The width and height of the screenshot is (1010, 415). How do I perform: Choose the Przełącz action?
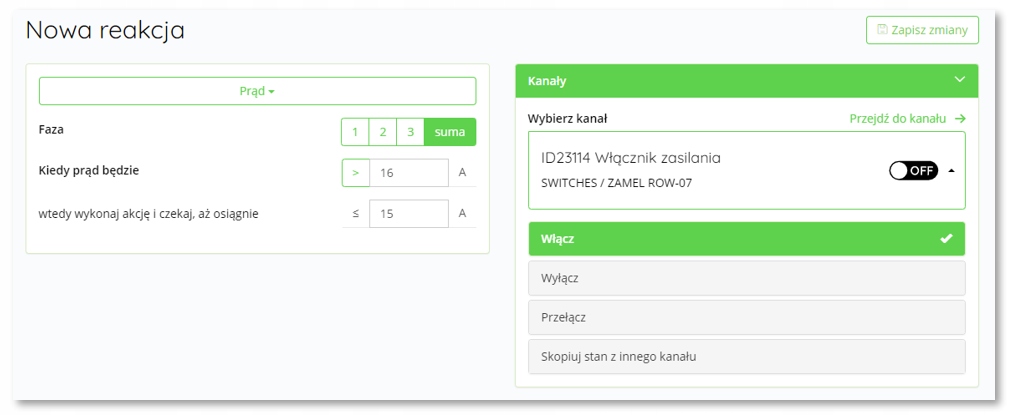click(746, 317)
